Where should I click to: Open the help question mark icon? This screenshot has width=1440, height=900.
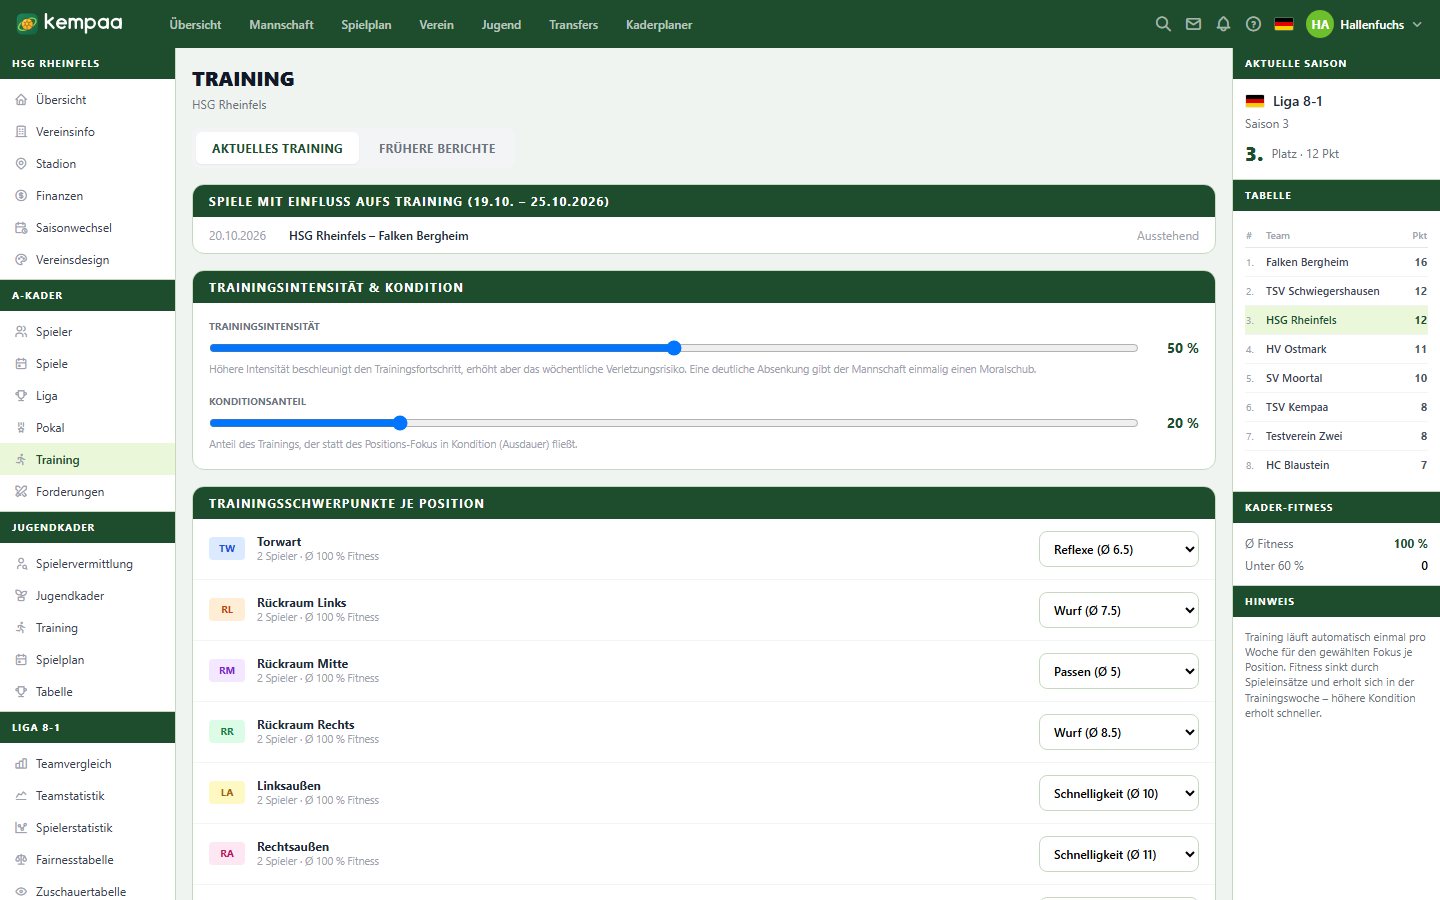pyautogui.click(x=1253, y=24)
